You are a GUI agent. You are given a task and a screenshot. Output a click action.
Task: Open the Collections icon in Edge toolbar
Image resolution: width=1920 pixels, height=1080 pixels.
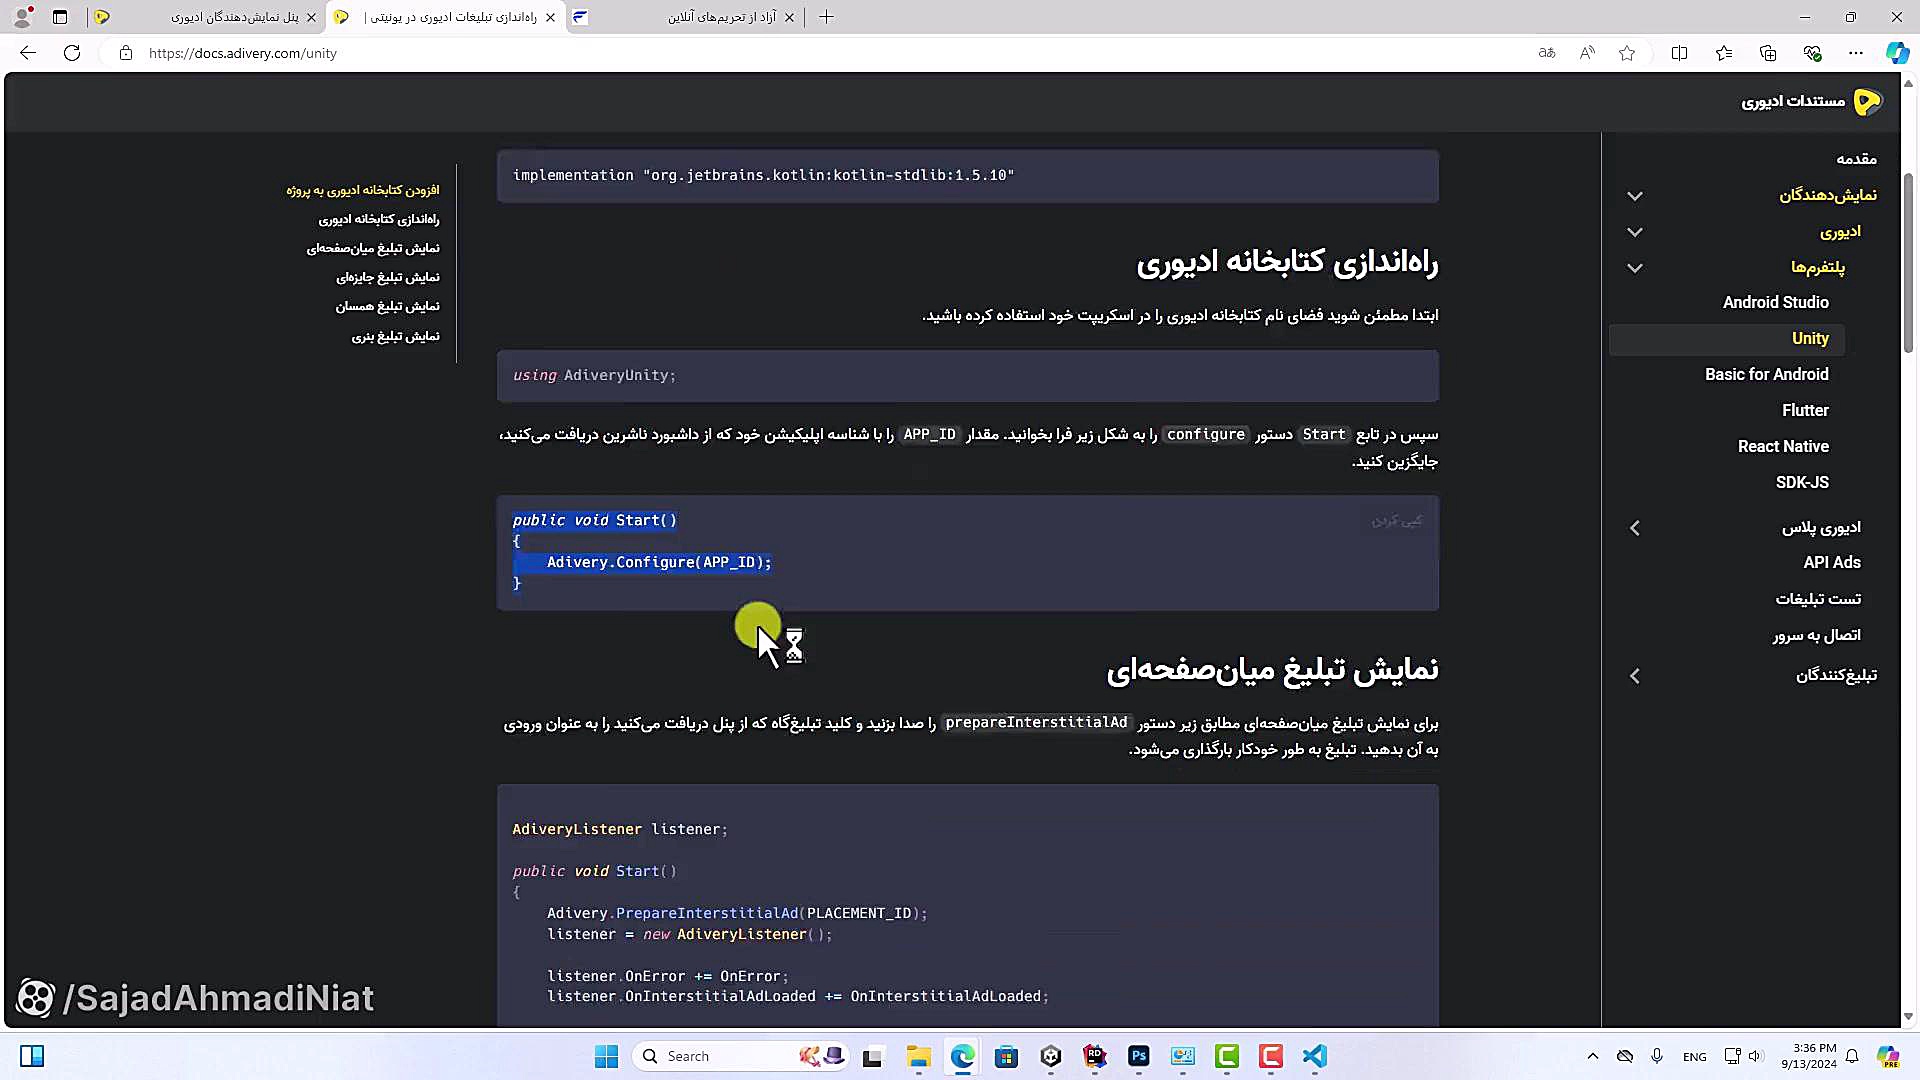coord(1768,53)
